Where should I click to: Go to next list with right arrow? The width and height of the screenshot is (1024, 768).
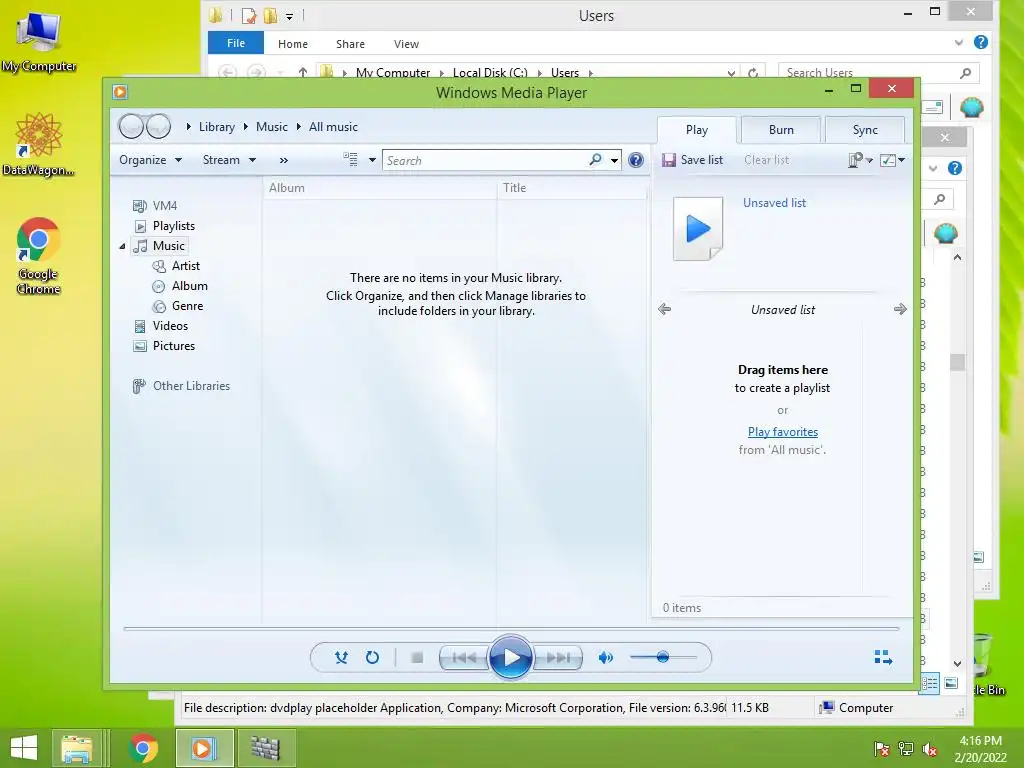pyautogui.click(x=900, y=309)
